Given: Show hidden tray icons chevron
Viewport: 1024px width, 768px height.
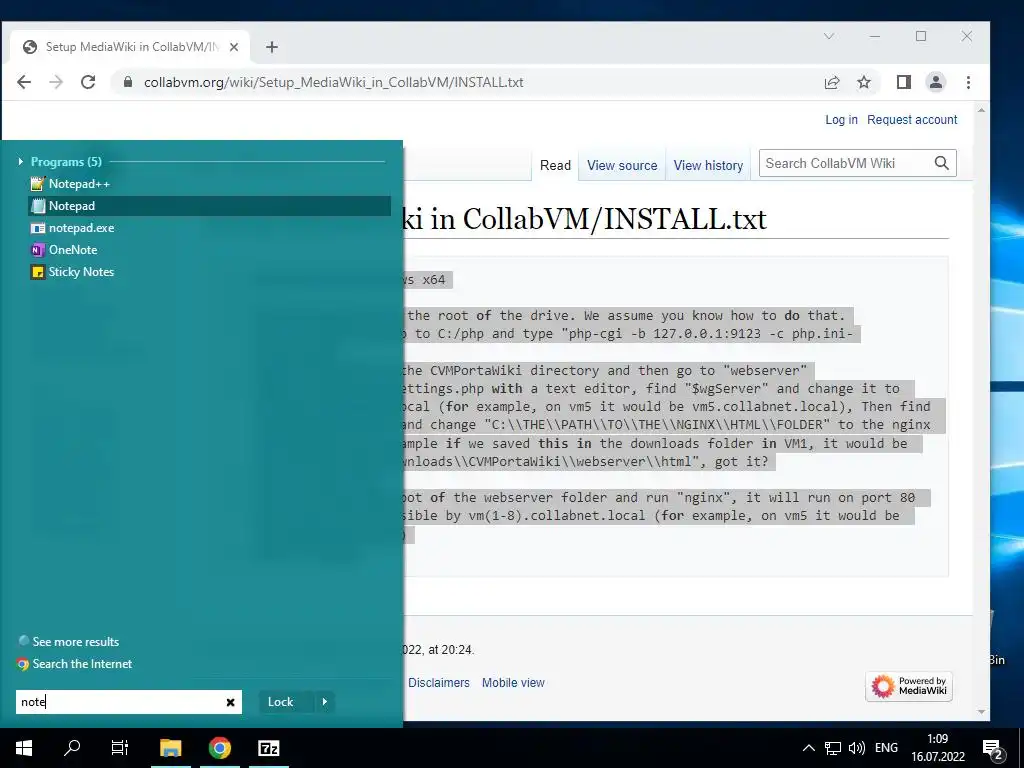Looking at the screenshot, I should 808,748.
